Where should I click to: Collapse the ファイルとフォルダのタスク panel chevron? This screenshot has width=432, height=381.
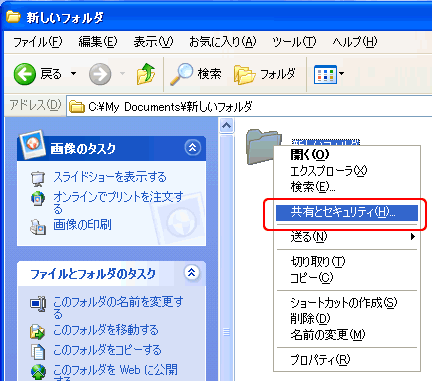click(x=192, y=273)
